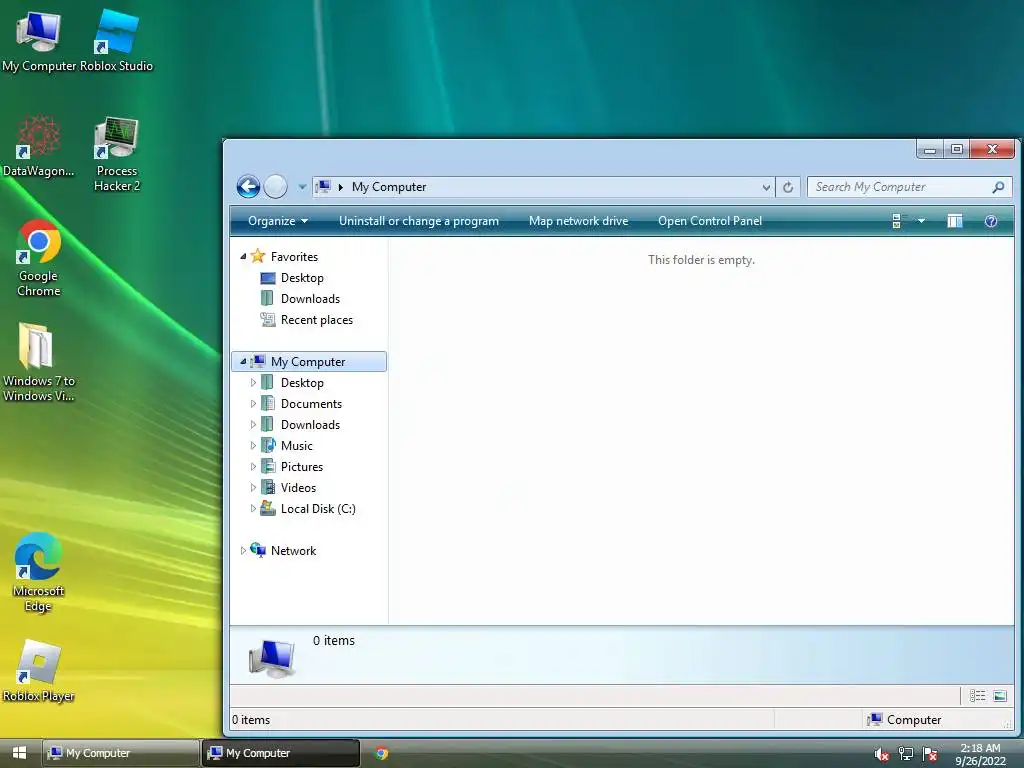Viewport: 1024px width, 768px height.
Task: Open Action Center flag tray icon
Action: 931,754
